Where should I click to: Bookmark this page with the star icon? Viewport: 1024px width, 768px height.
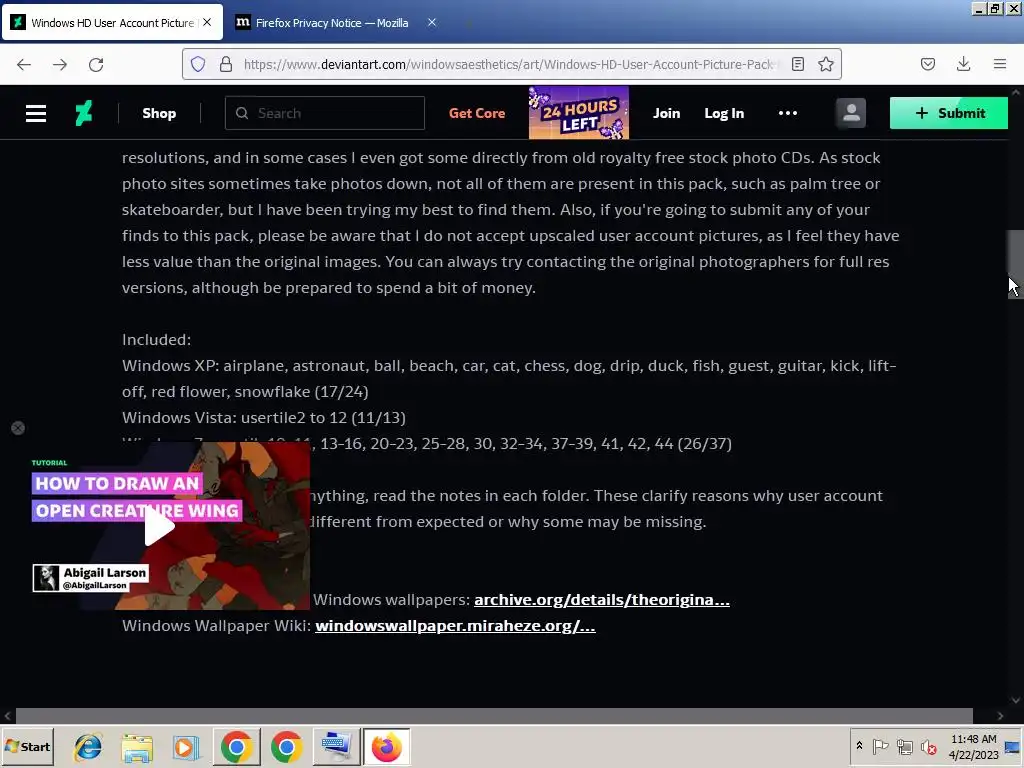tap(826, 64)
